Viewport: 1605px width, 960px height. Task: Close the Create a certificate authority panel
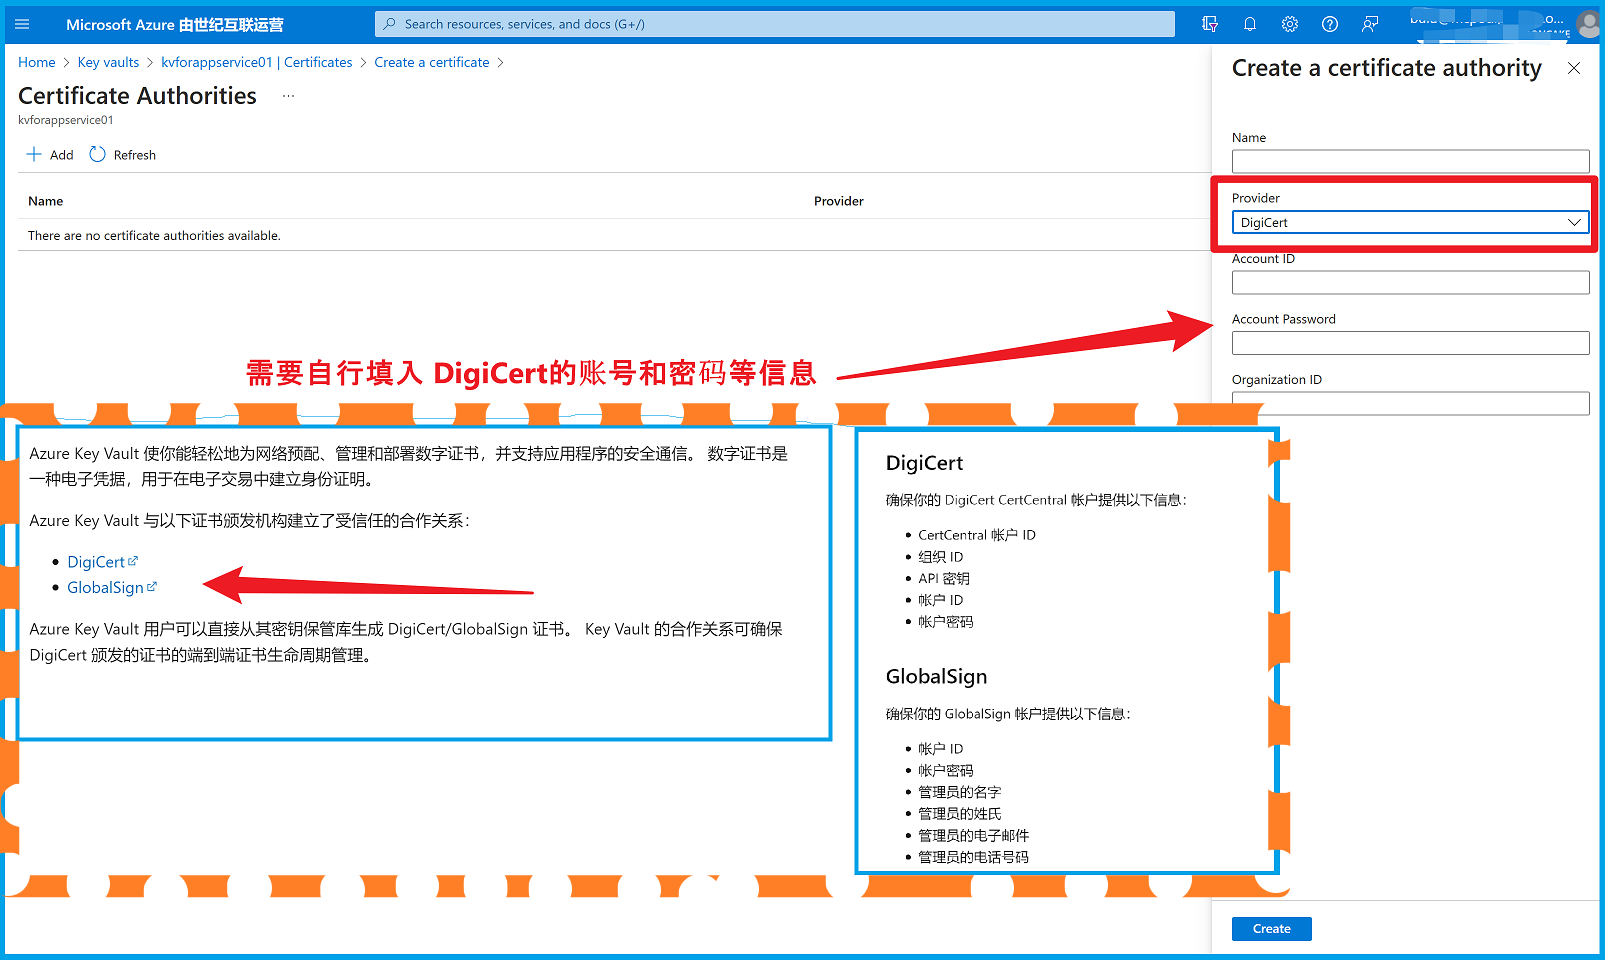coord(1574,68)
